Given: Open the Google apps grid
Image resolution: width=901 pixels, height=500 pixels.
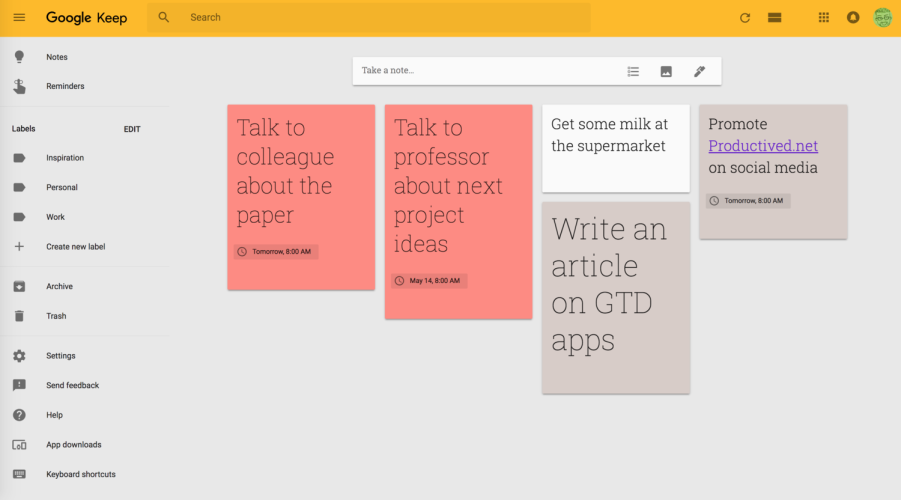Looking at the screenshot, I should click(x=824, y=17).
